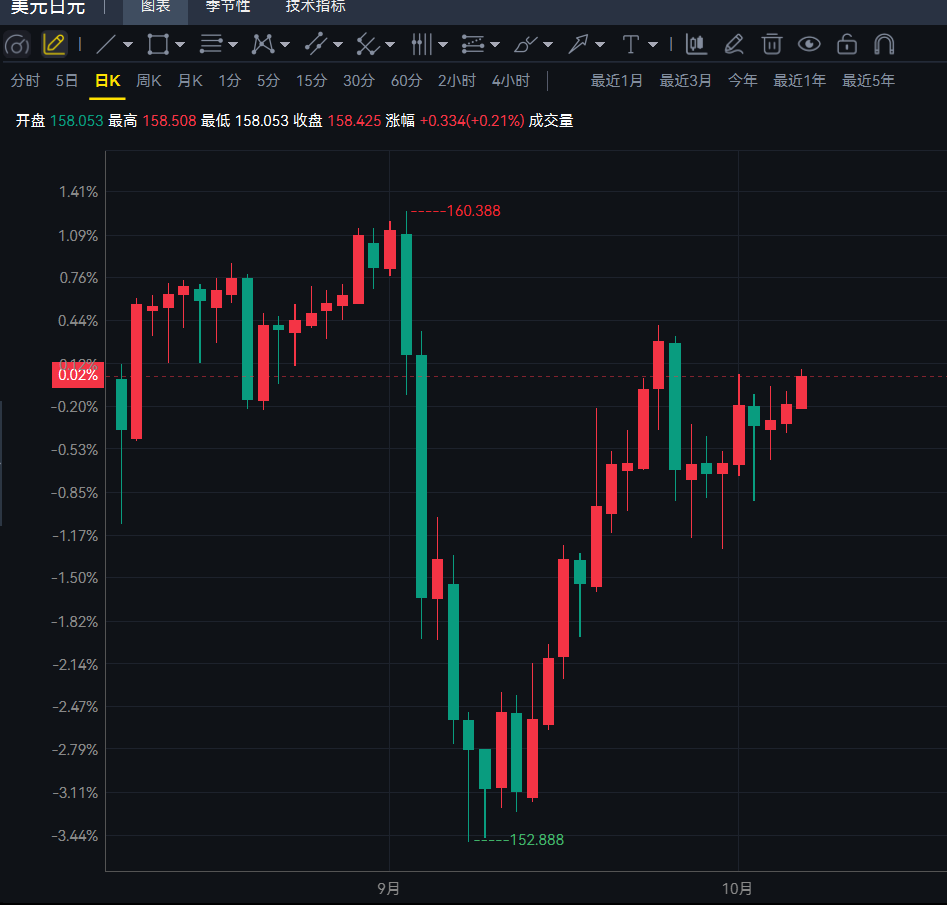
Task: Expand the parallel lines dropdown arrow
Action: (233, 45)
